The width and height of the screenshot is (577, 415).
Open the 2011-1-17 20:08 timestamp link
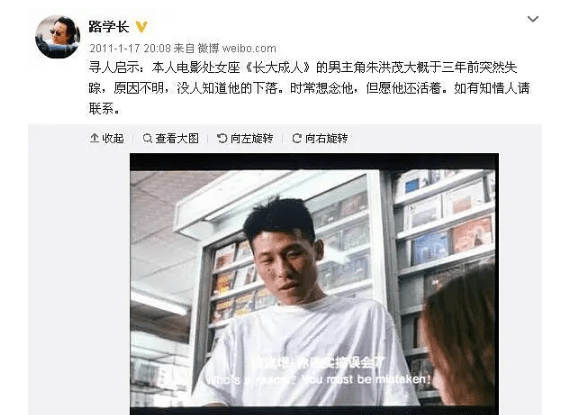pos(130,48)
